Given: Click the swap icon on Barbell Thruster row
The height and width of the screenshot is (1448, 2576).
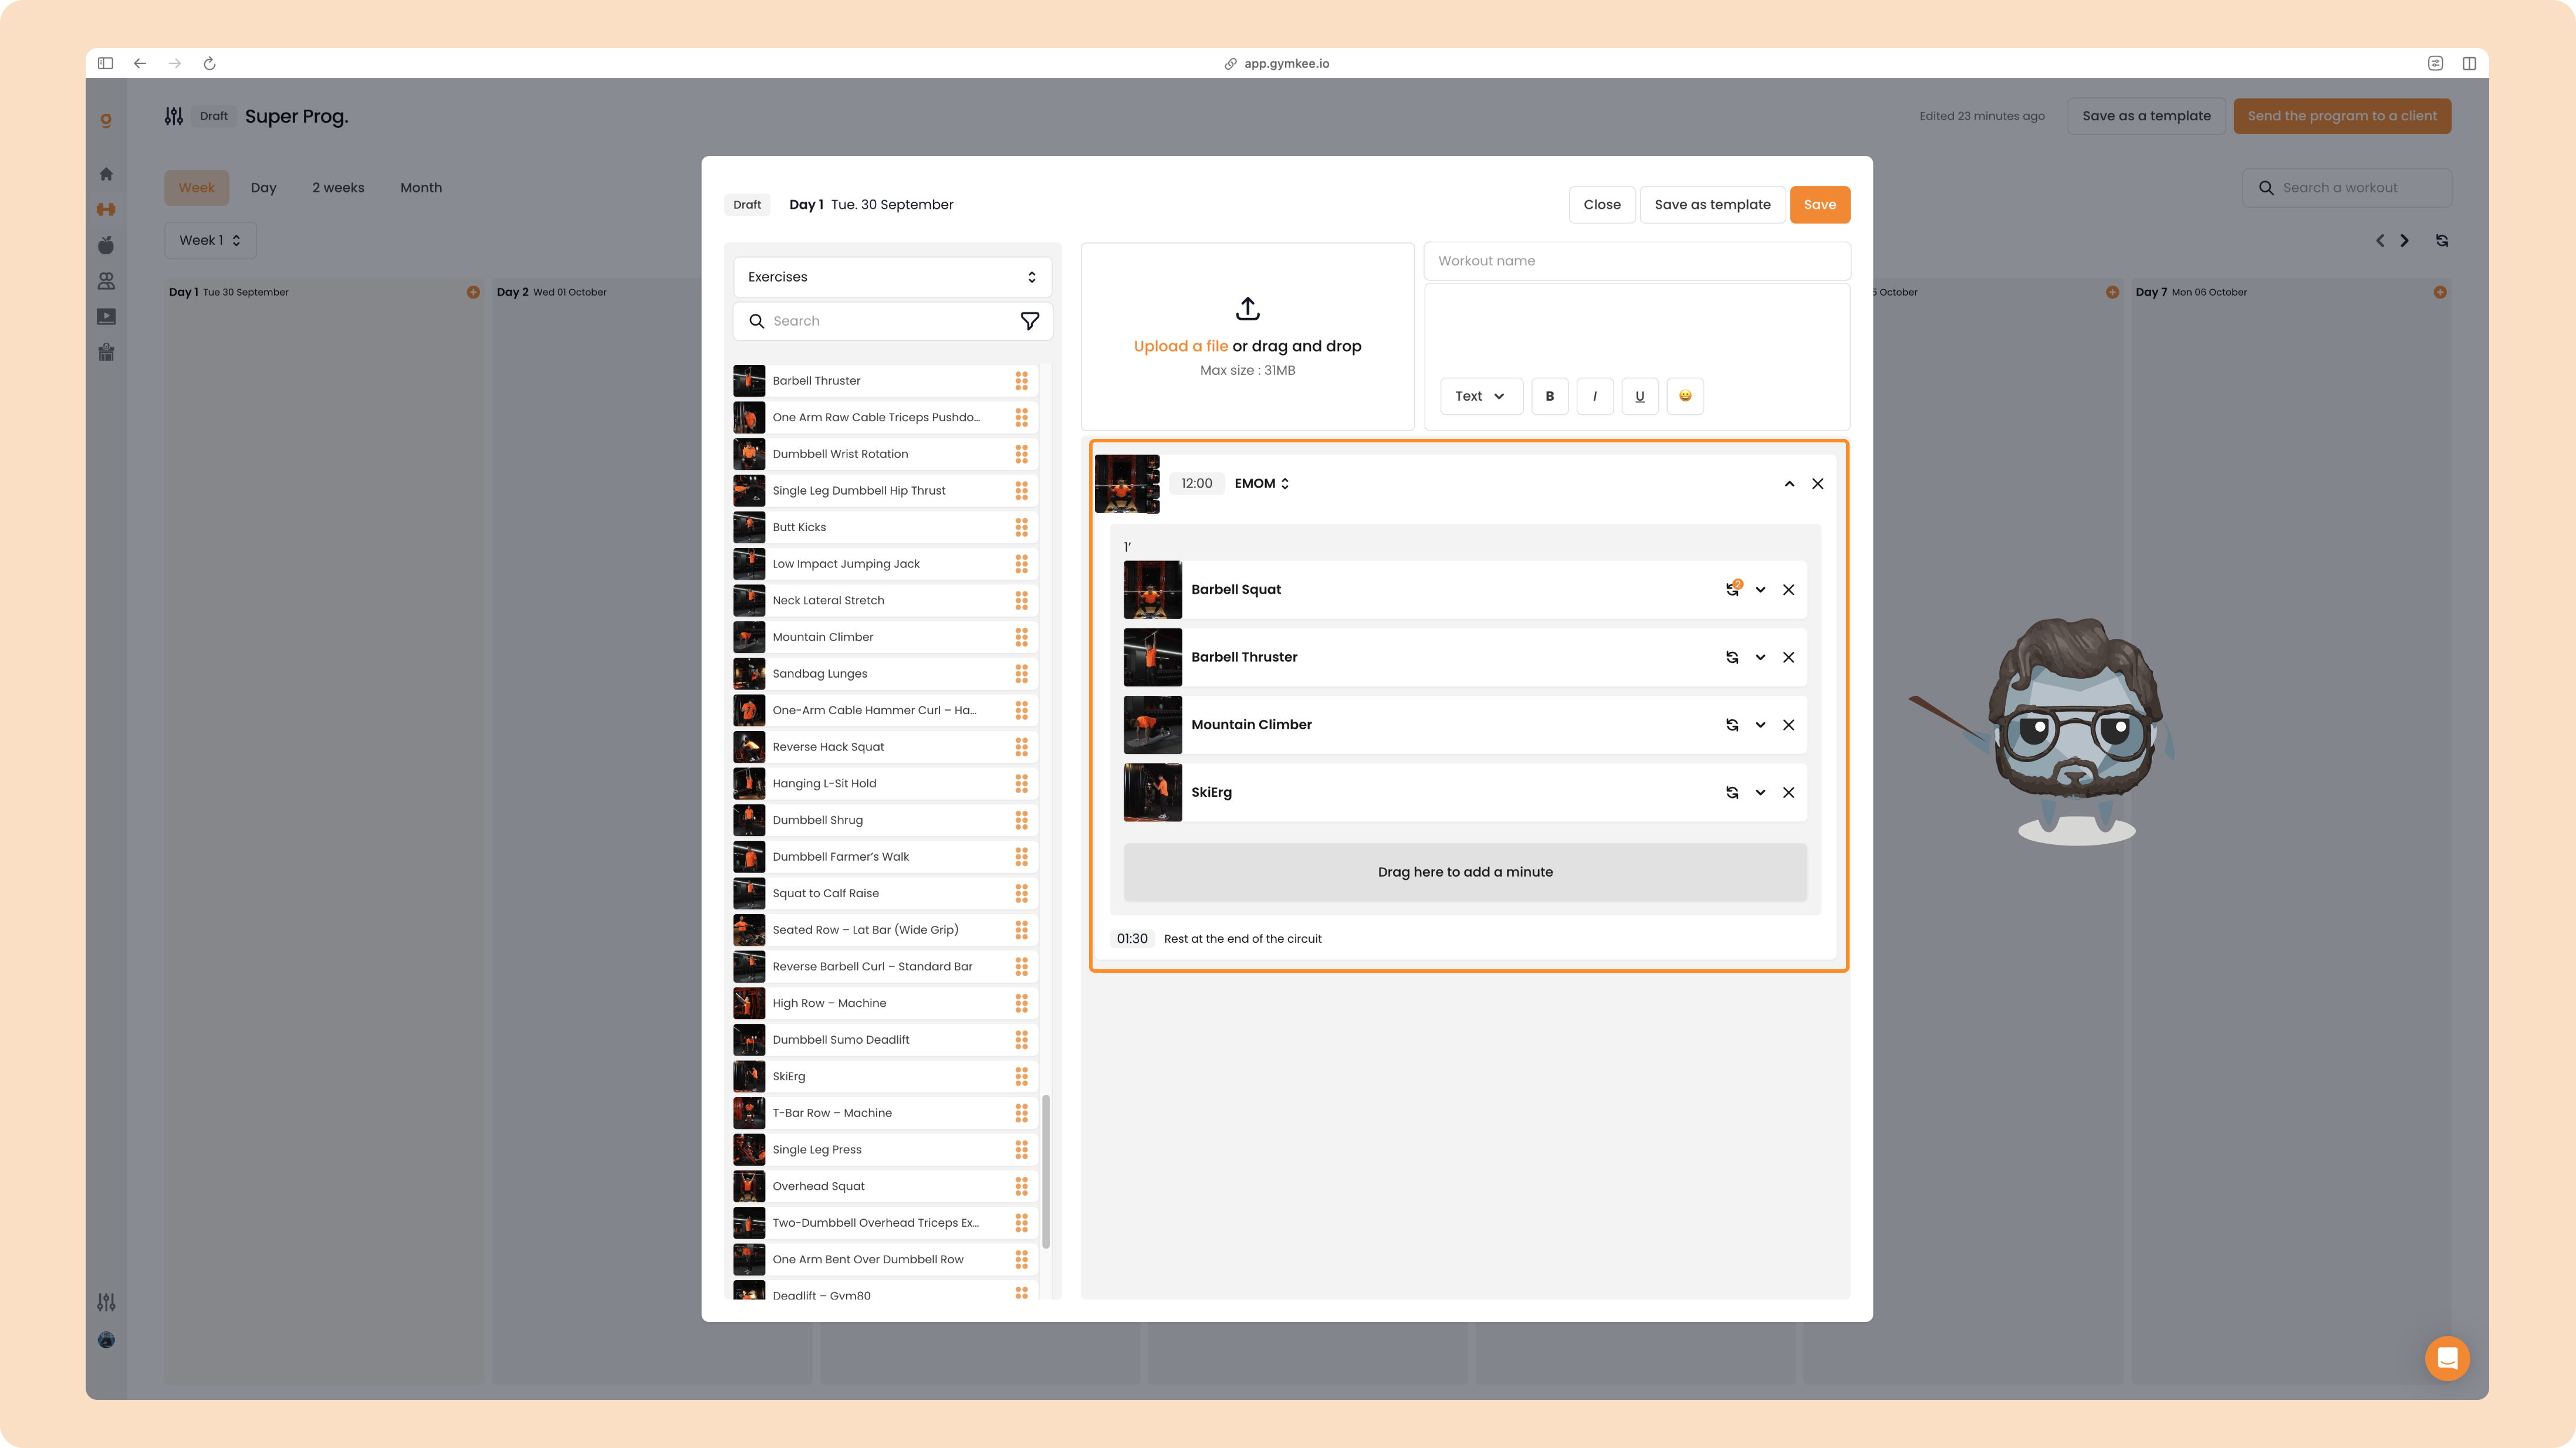Looking at the screenshot, I should click(x=1732, y=657).
